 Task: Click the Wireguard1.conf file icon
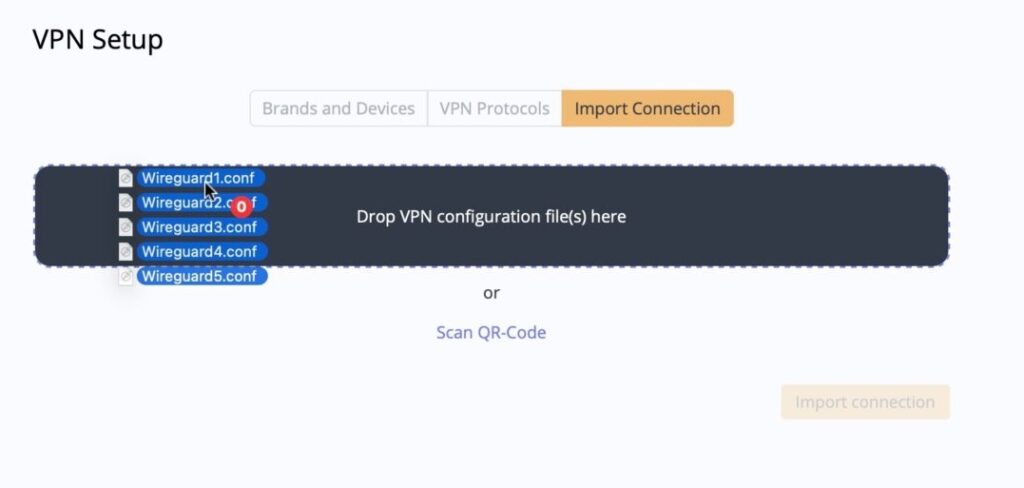point(126,178)
